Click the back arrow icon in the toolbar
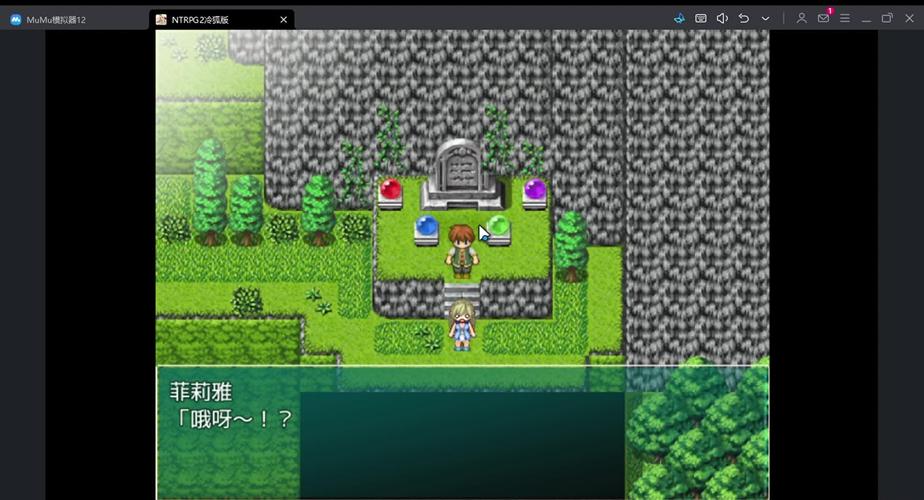924x500 pixels. coord(744,18)
